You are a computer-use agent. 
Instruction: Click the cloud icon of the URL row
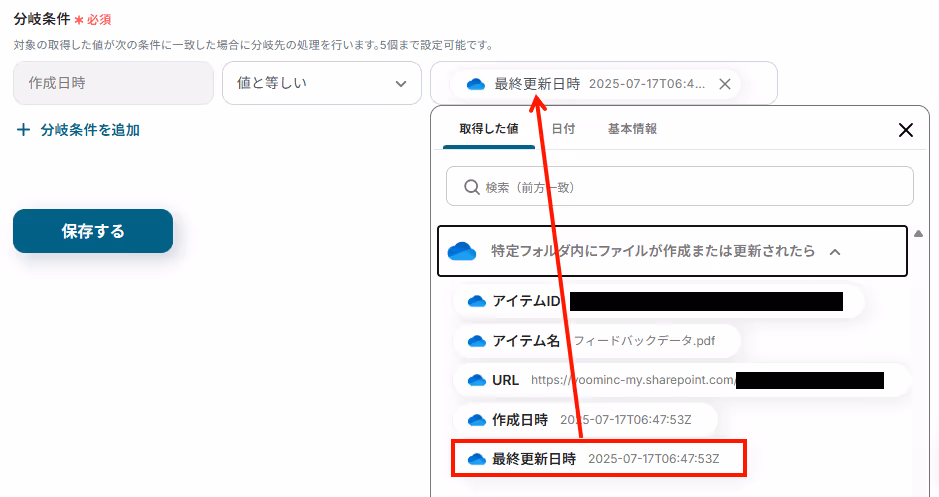pos(477,380)
